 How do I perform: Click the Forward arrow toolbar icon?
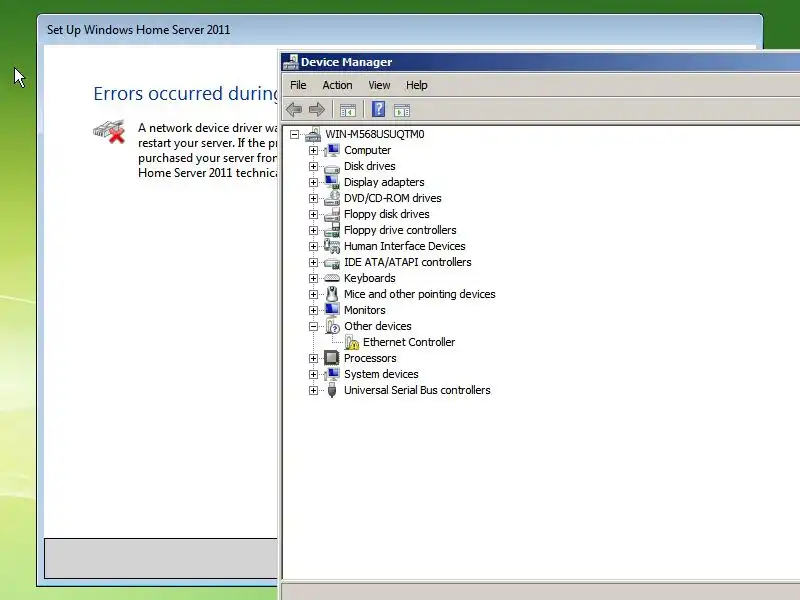(317, 109)
